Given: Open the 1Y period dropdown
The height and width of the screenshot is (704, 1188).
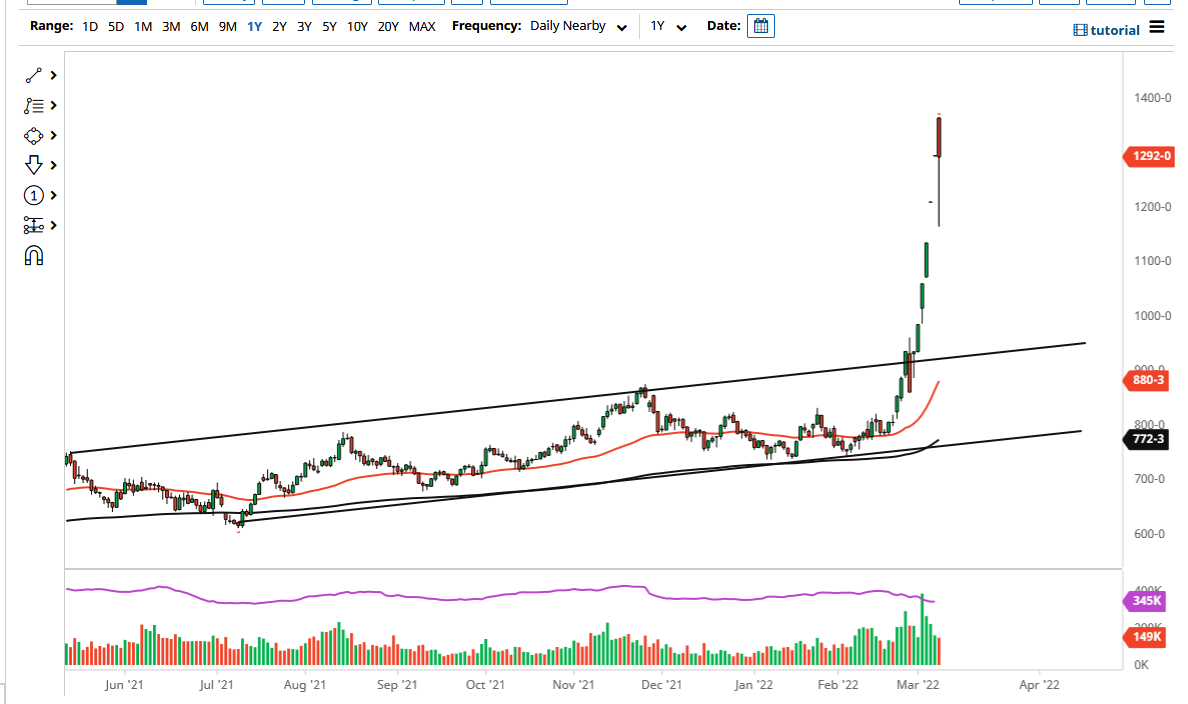Looking at the screenshot, I should (668, 27).
